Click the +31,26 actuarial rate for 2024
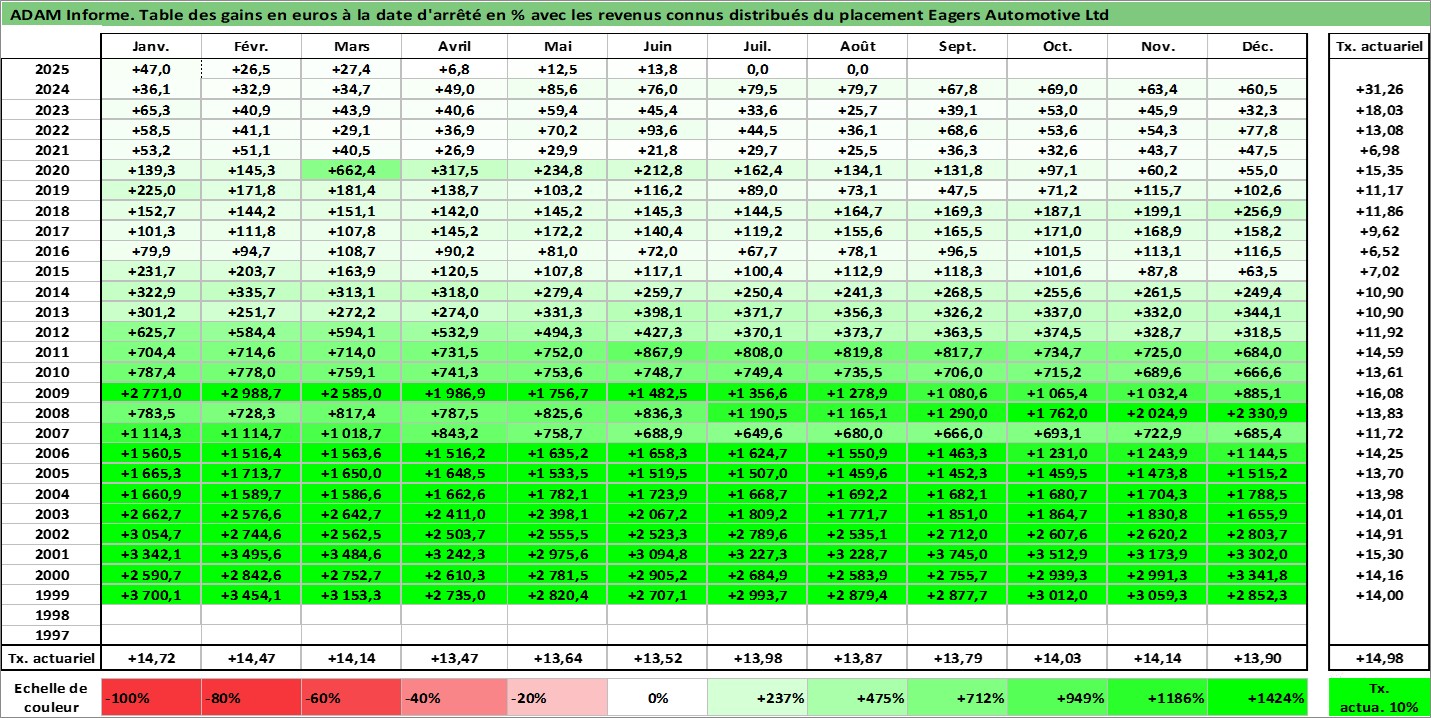1431x718 pixels. 1377,89
